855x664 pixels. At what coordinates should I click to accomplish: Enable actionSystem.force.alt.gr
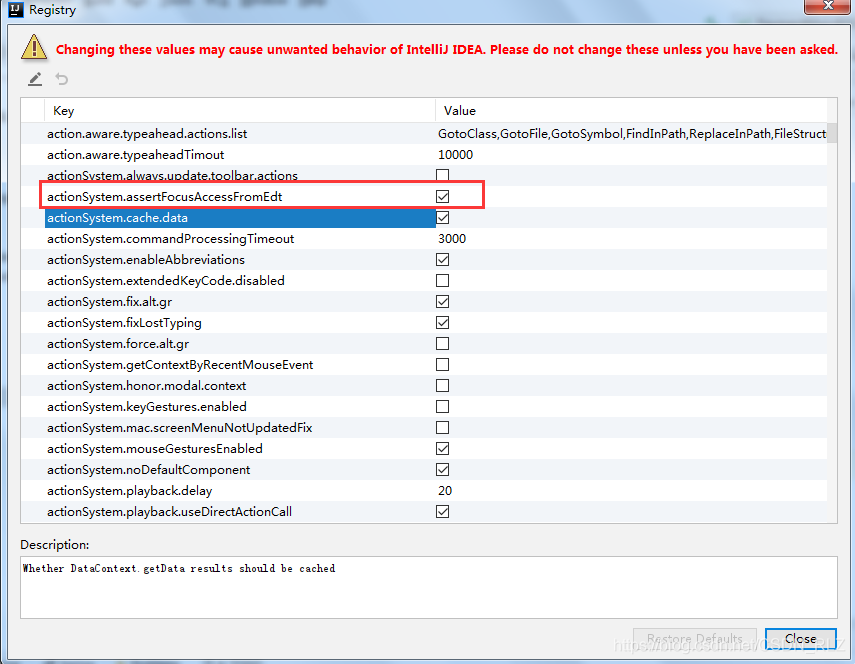[442, 343]
